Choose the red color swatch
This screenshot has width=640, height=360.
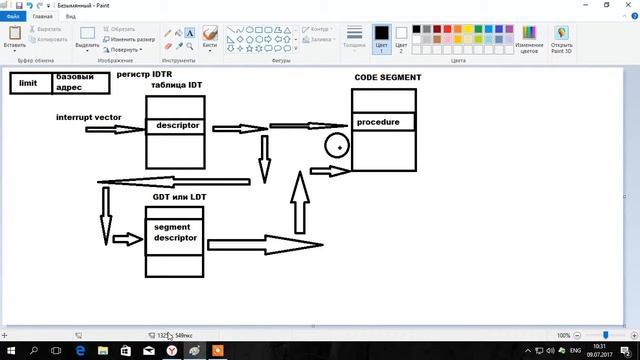coord(447,29)
